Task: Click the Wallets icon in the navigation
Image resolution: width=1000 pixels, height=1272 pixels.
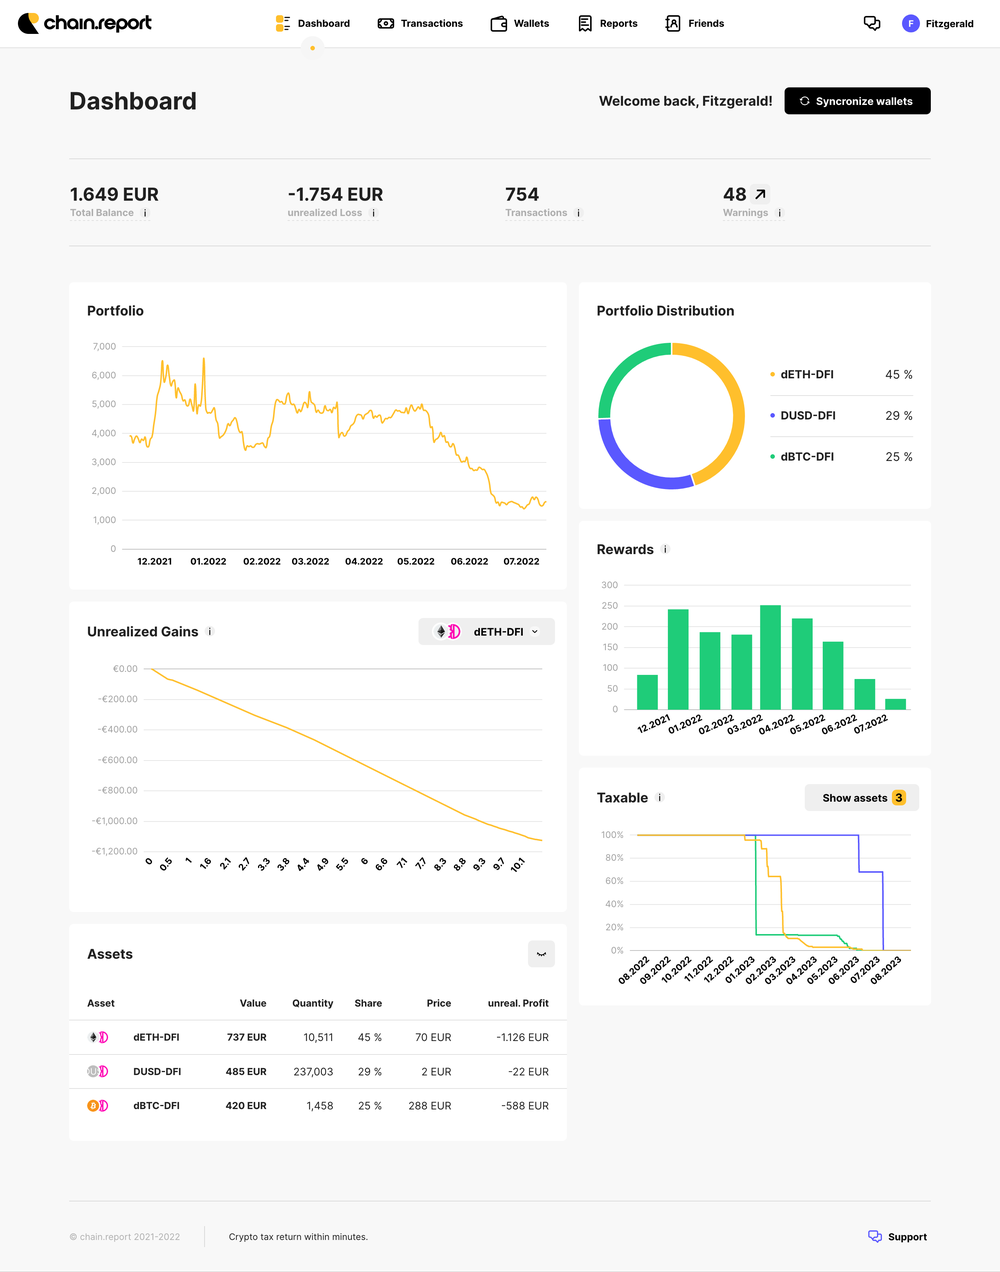Action: pos(497,23)
